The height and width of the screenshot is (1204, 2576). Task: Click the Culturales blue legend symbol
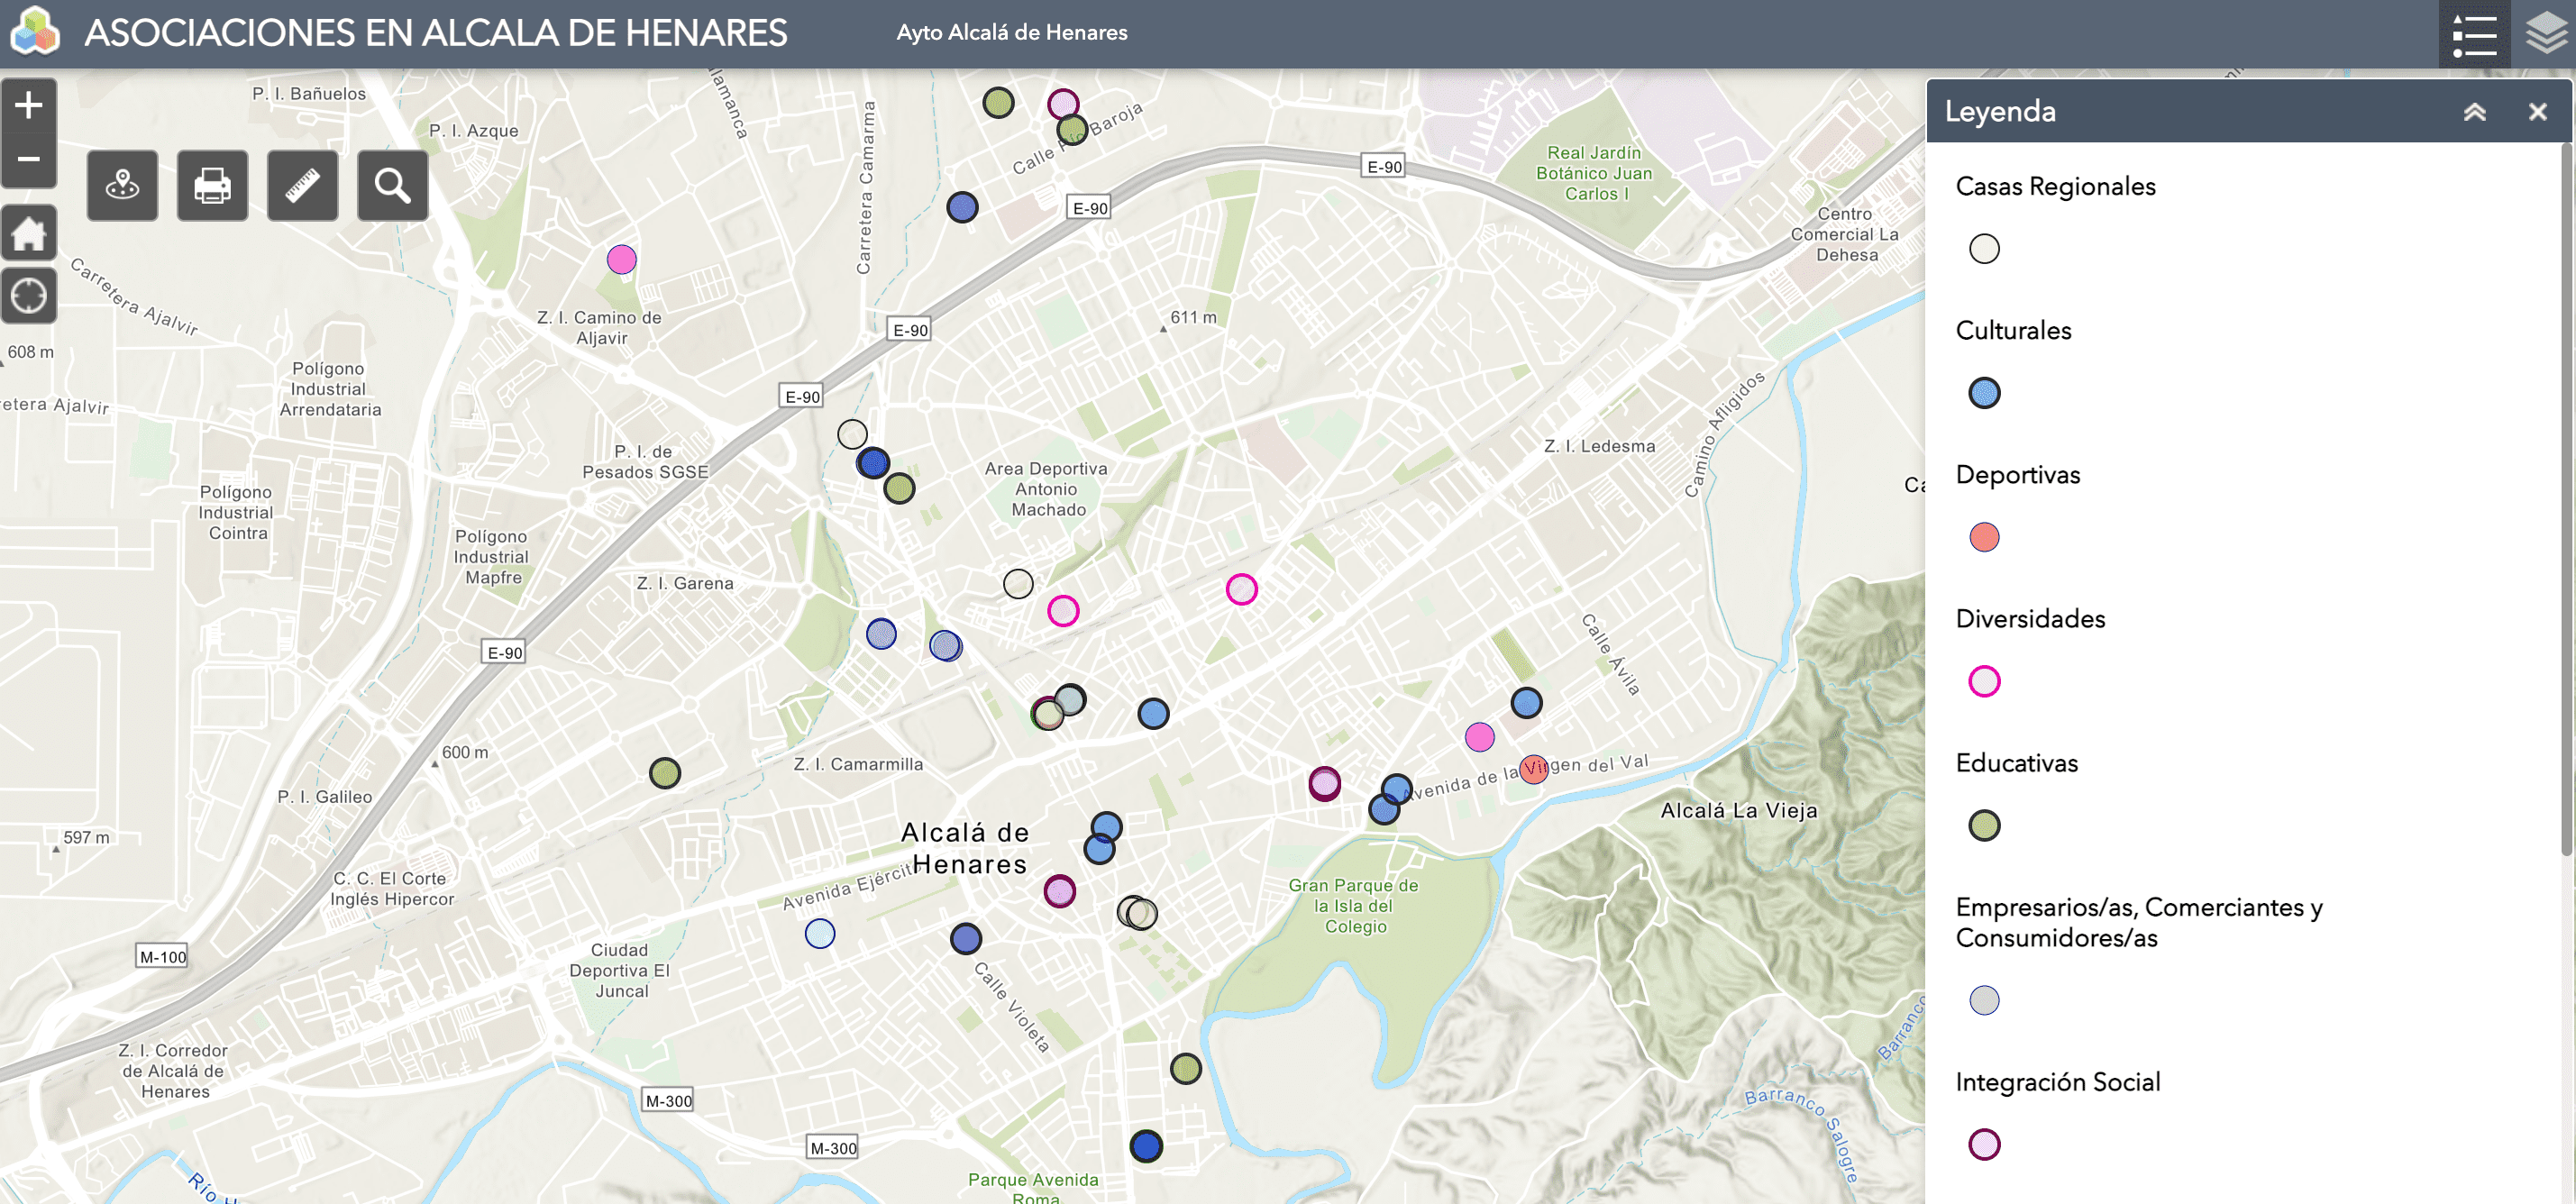pos(1984,393)
